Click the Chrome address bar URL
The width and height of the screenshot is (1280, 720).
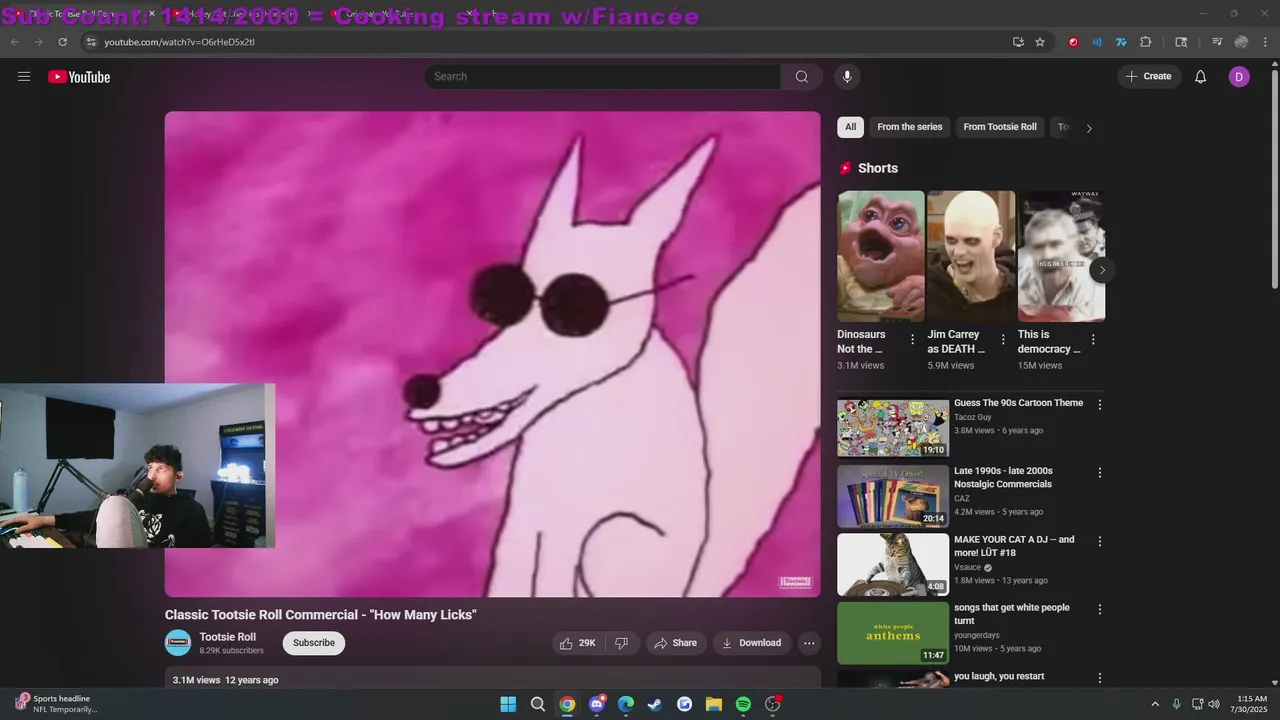(180, 42)
